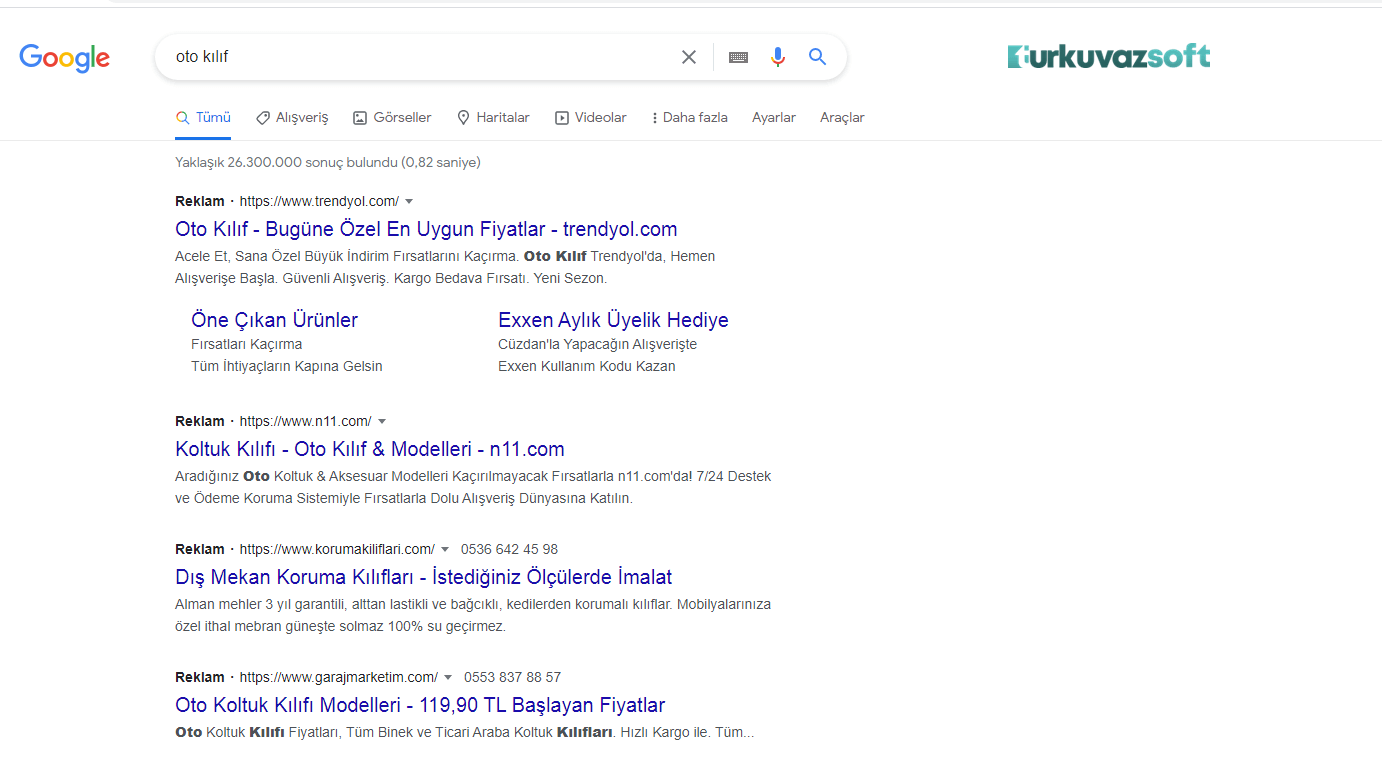Clear the search box with X icon

[x=689, y=57]
